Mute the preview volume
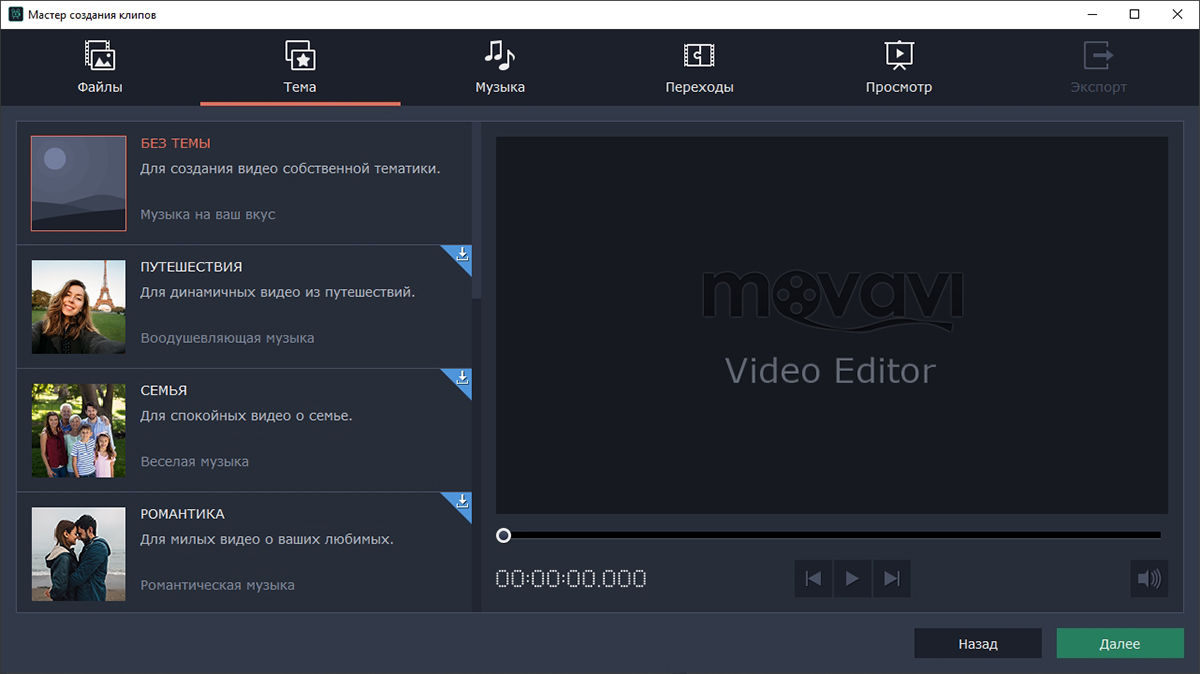 tap(1149, 578)
